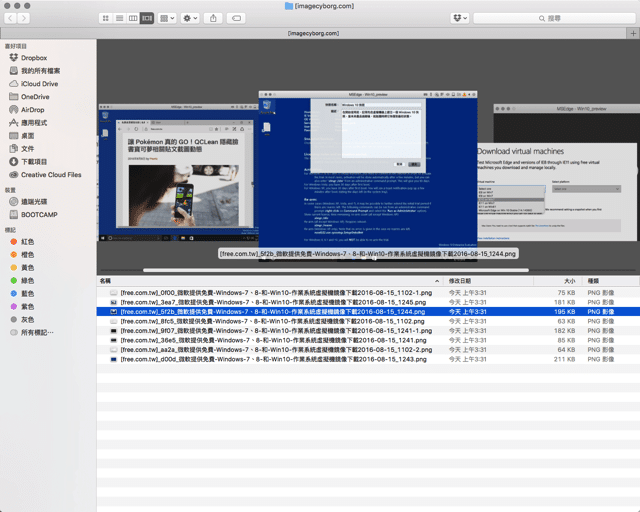The image size is (640, 512).
Task: Go back with the back arrow
Action: pyautogui.click(x=11, y=18)
